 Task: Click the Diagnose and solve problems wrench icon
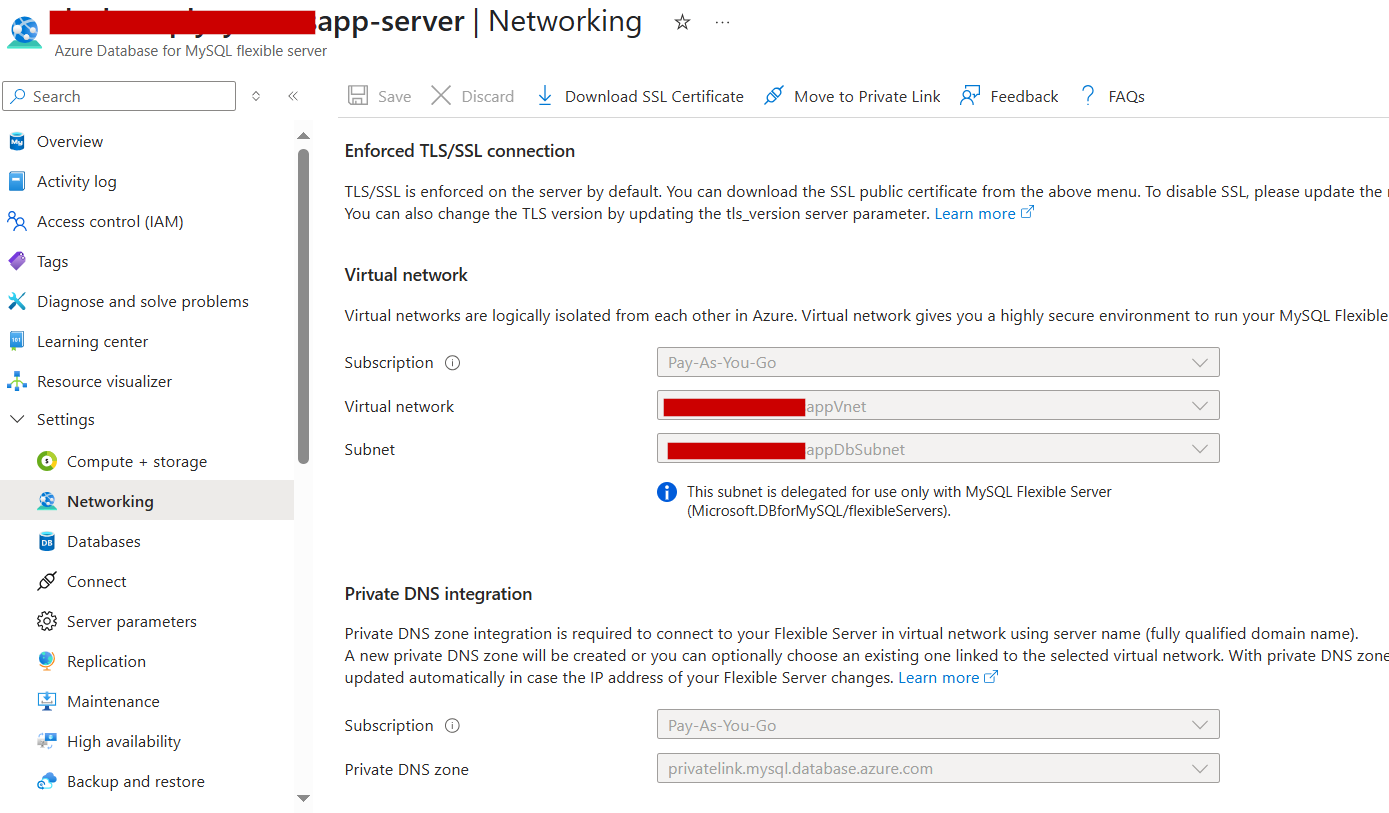click(x=17, y=302)
